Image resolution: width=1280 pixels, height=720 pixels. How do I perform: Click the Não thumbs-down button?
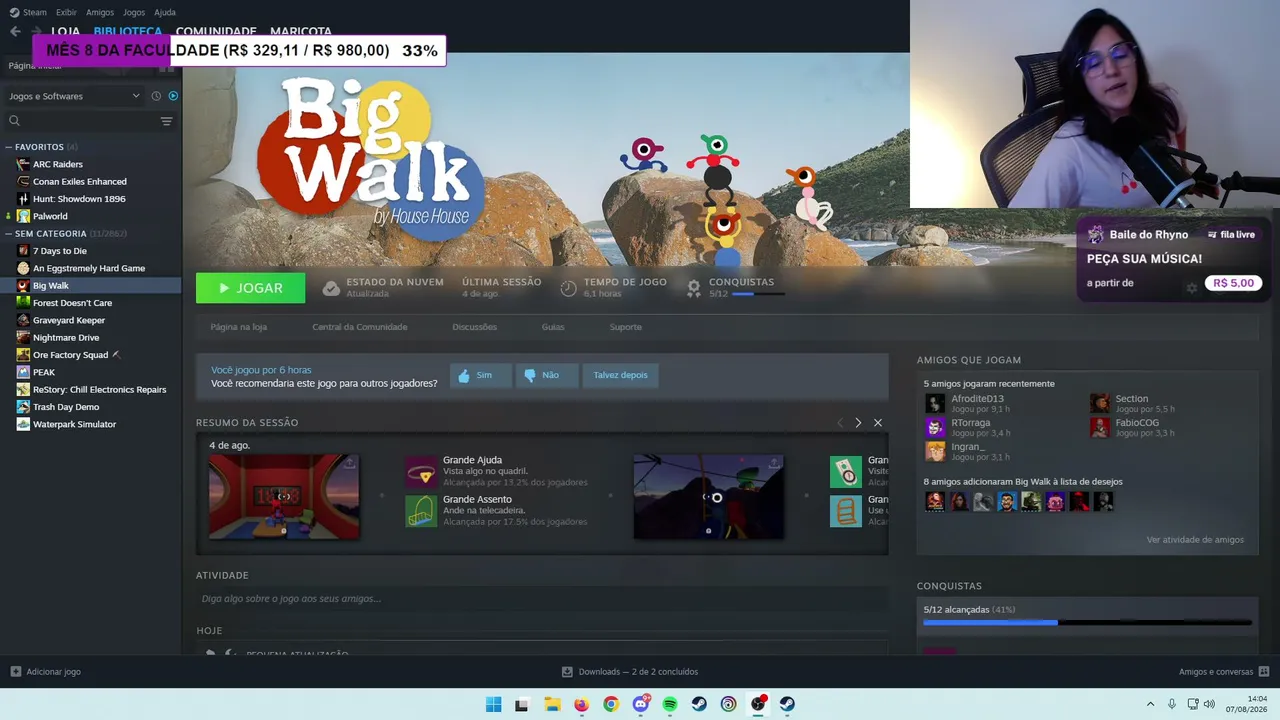pyautogui.click(x=547, y=375)
